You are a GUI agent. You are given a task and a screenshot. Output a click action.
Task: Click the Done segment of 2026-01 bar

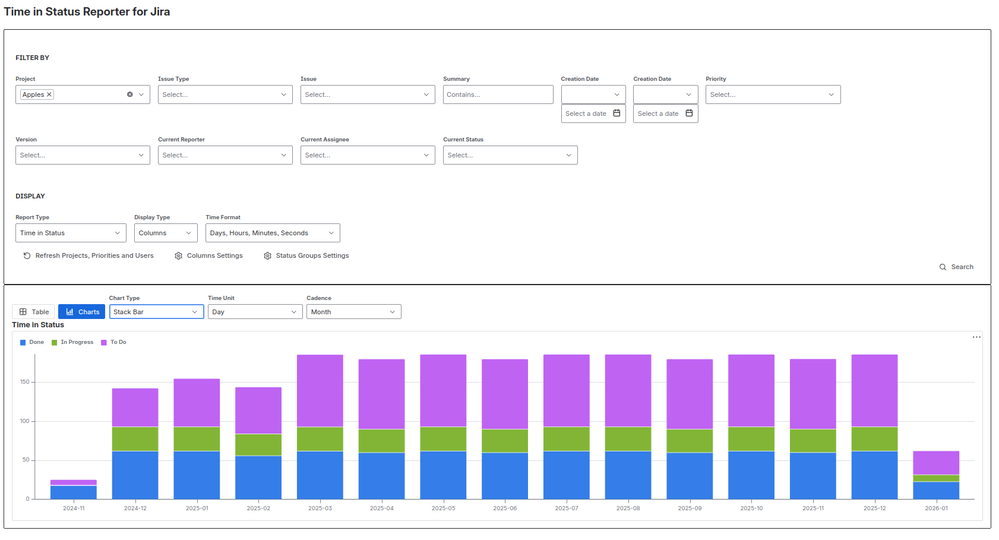coord(936,490)
